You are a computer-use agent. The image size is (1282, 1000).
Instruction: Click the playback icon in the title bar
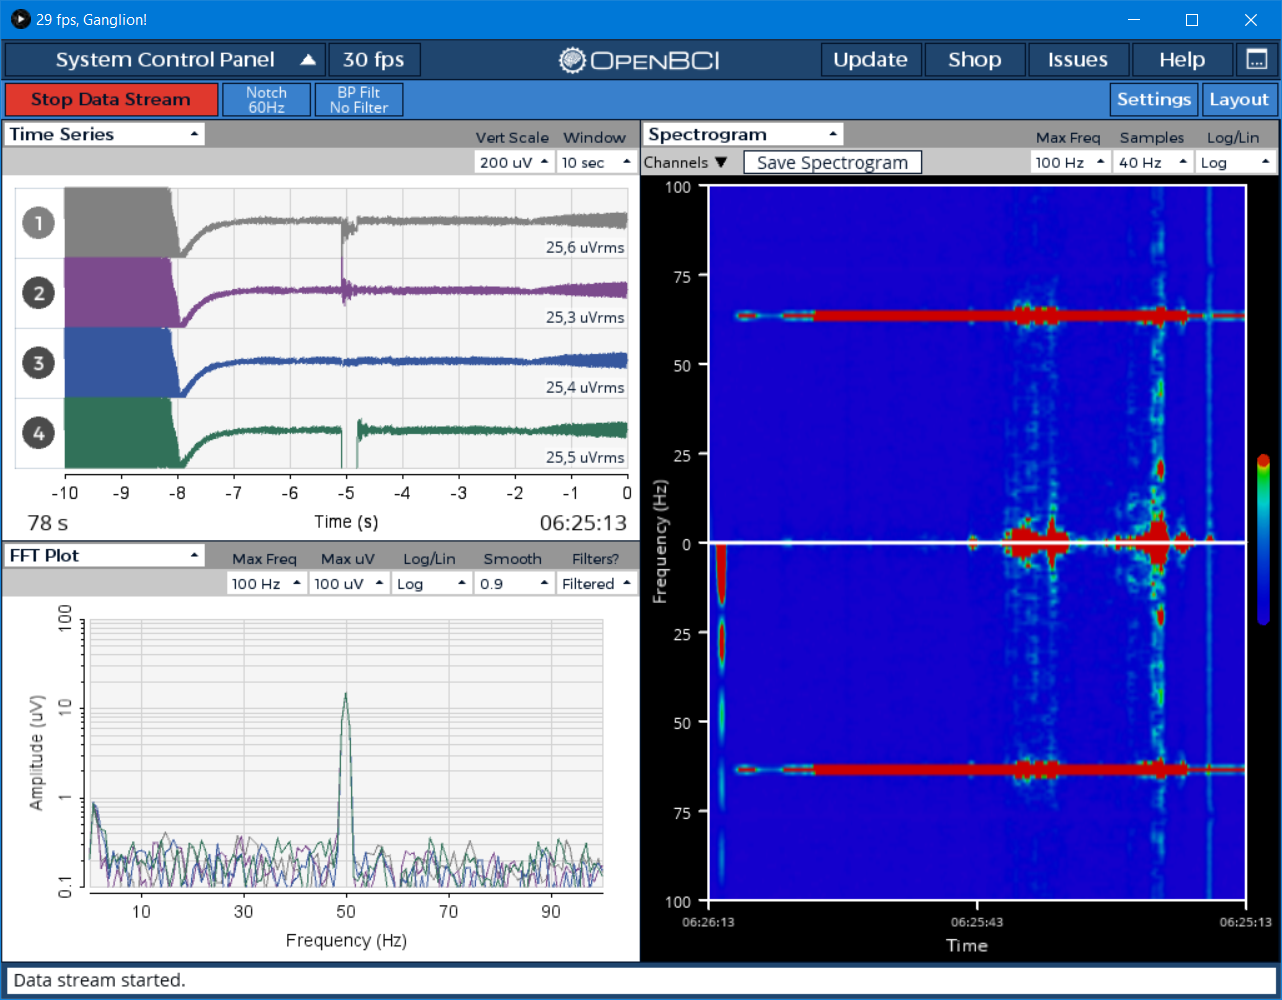[x=18, y=19]
